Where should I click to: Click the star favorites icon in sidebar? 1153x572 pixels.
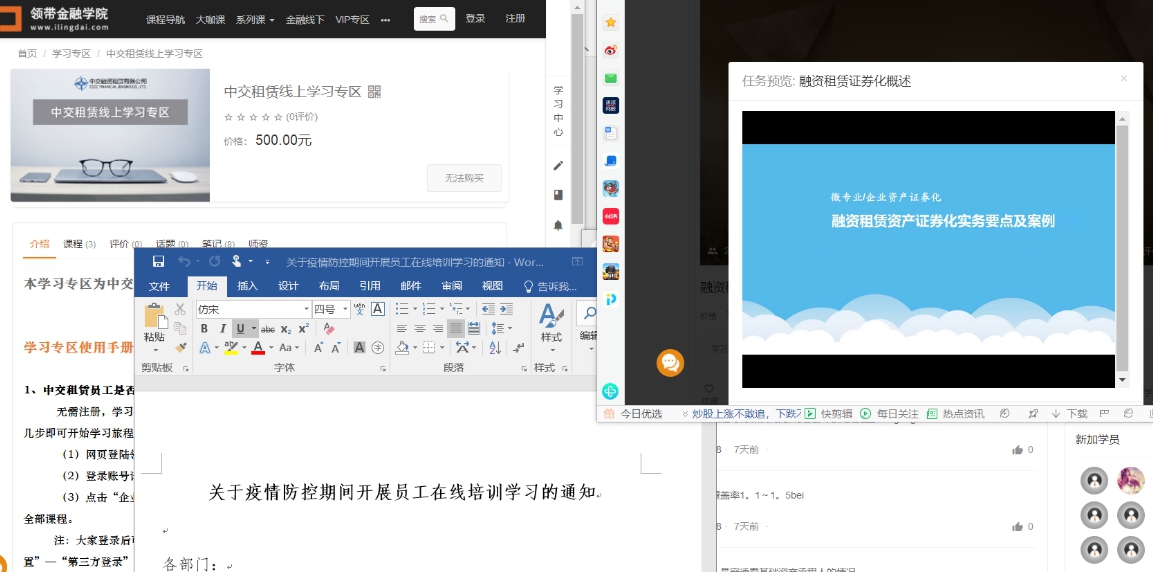click(x=610, y=22)
